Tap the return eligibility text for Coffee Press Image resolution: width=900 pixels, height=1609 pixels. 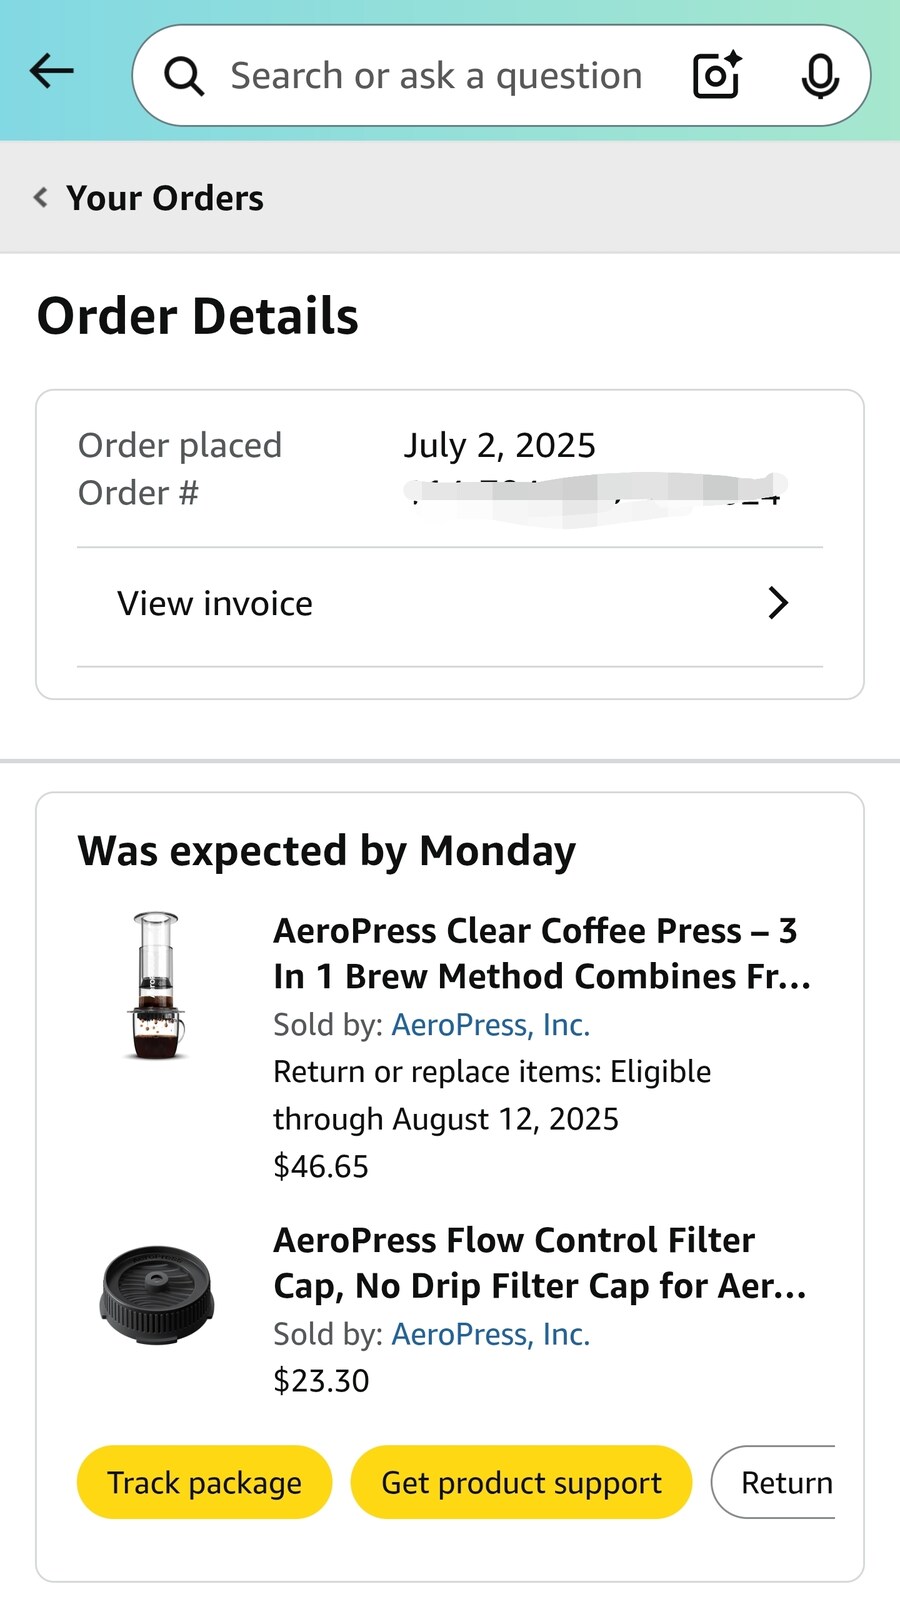pyautogui.click(x=492, y=1095)
